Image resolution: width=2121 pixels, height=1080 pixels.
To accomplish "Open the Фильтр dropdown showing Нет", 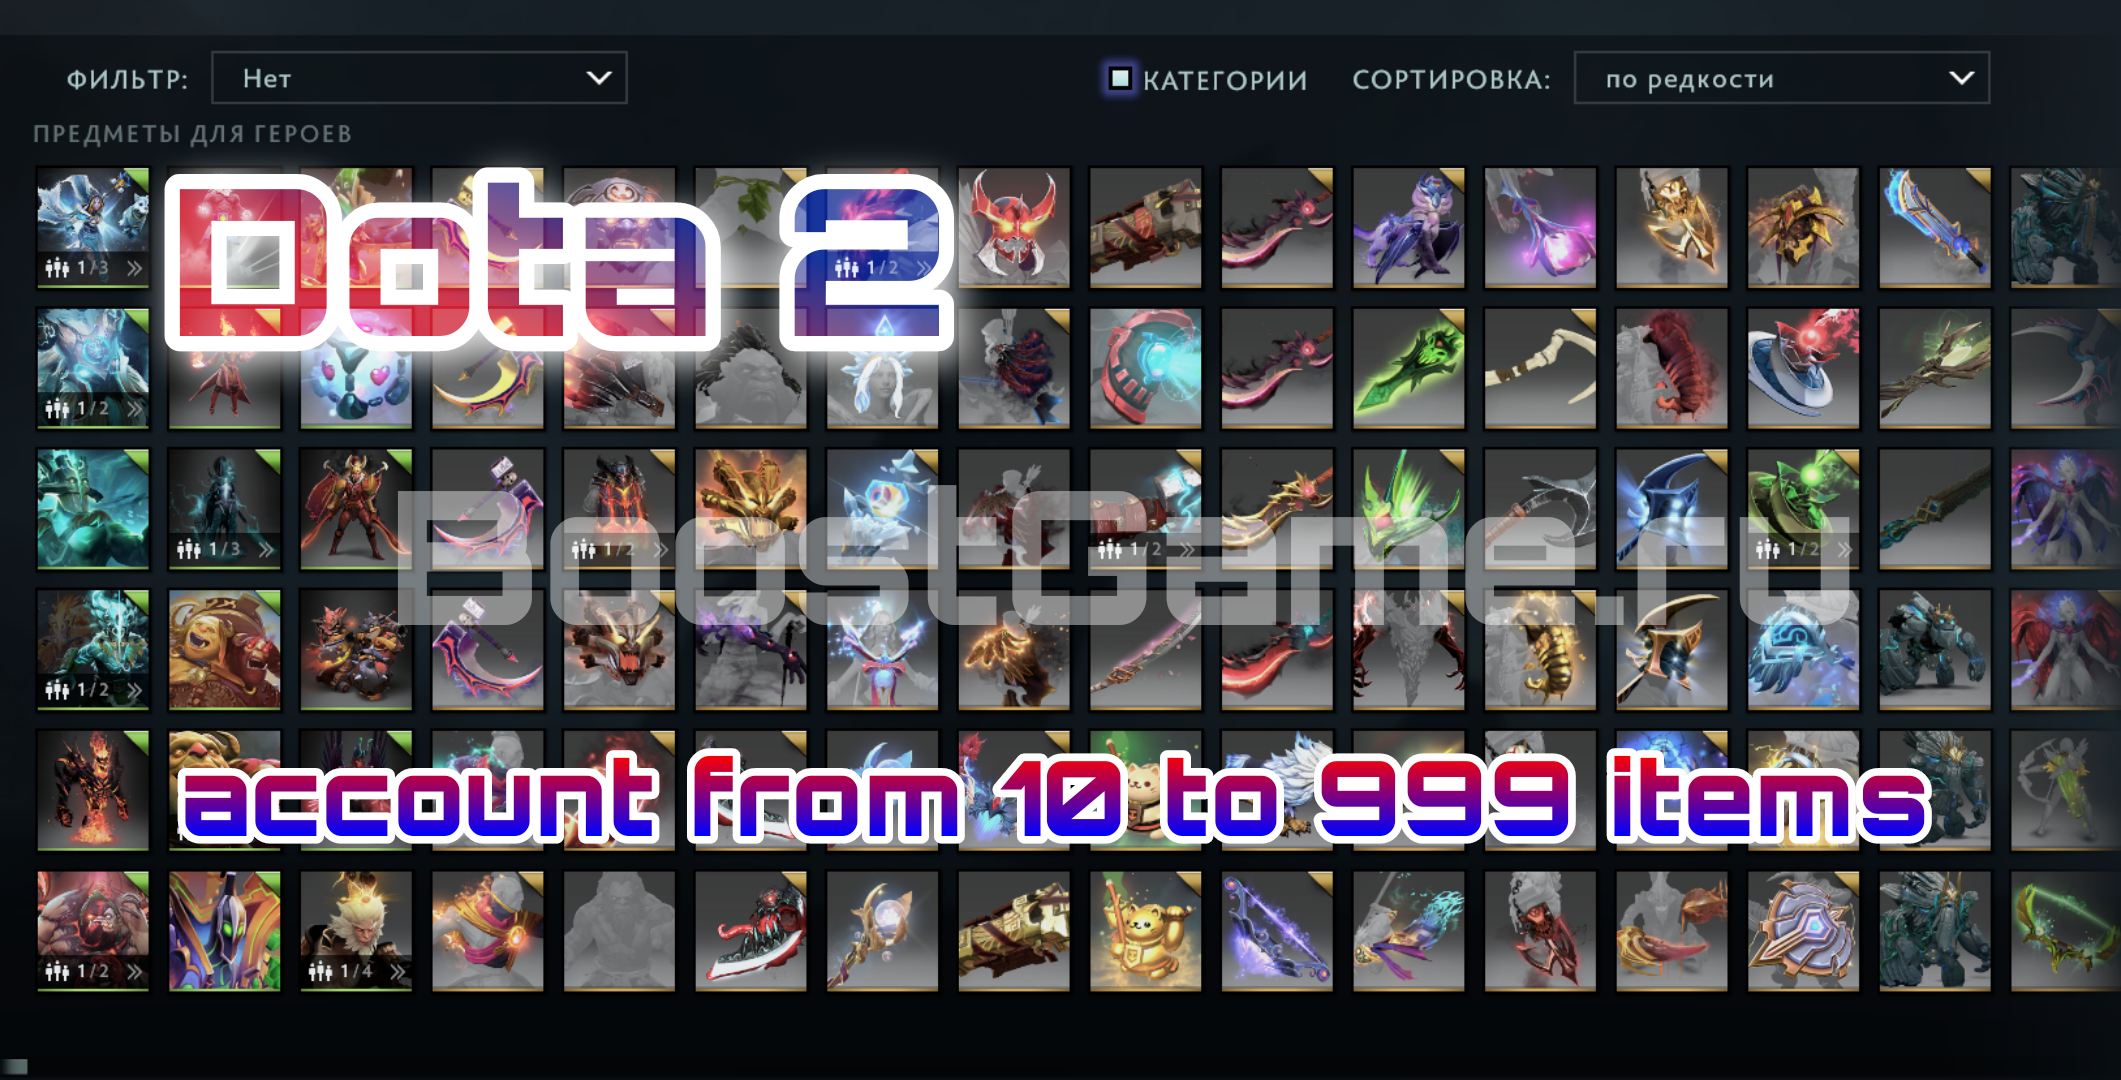I will click(x=419, y=78).
